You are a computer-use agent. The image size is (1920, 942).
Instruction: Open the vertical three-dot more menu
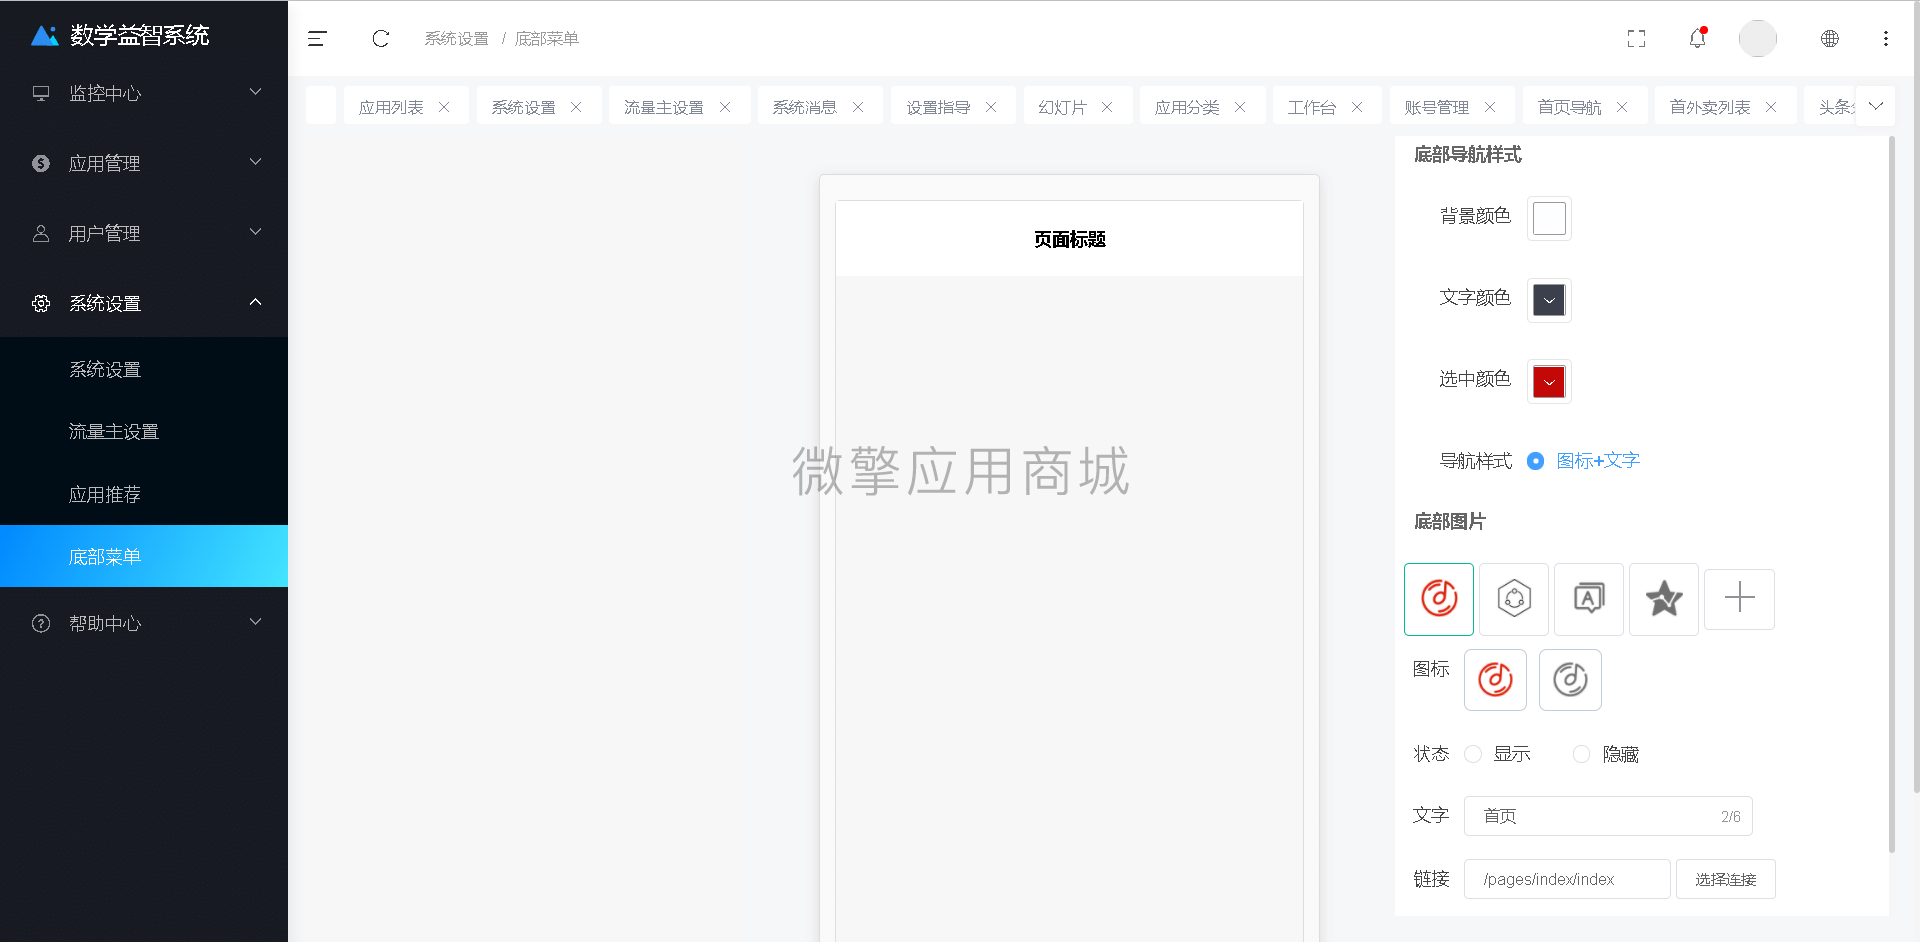(x=1886, y=38)
